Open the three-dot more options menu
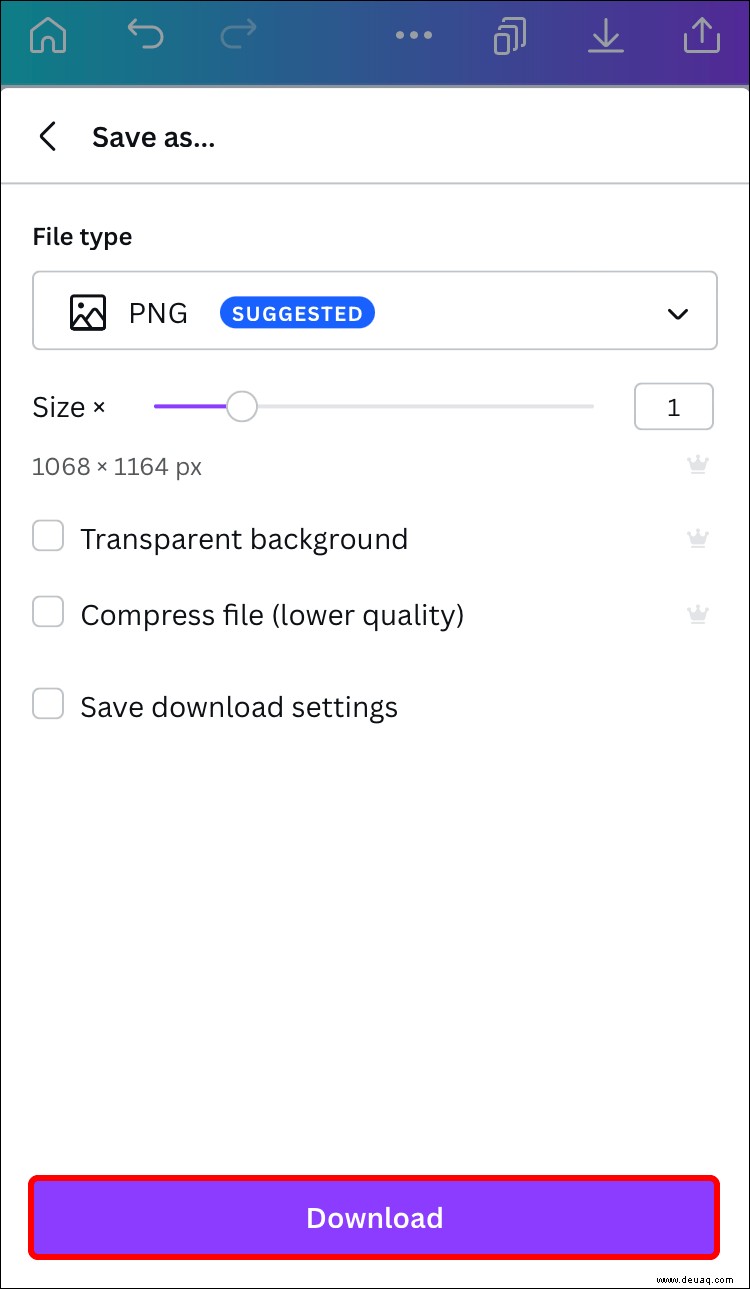 413,36
